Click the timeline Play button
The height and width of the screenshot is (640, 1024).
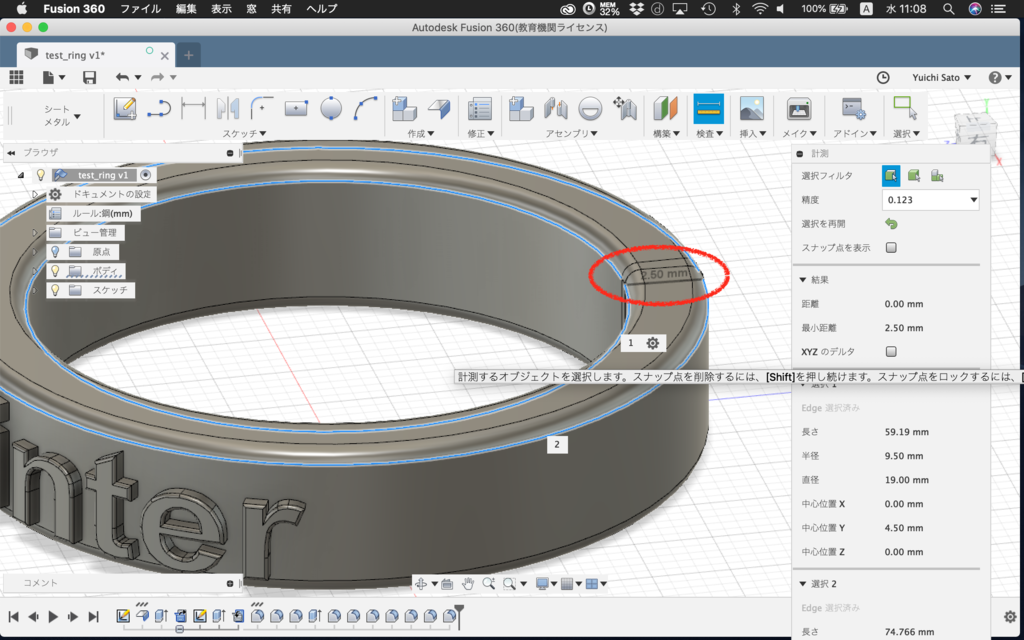54,616
